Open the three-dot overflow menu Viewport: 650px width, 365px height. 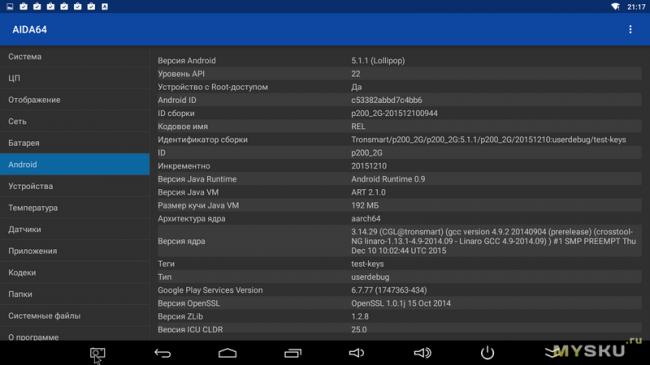[630, 29]
